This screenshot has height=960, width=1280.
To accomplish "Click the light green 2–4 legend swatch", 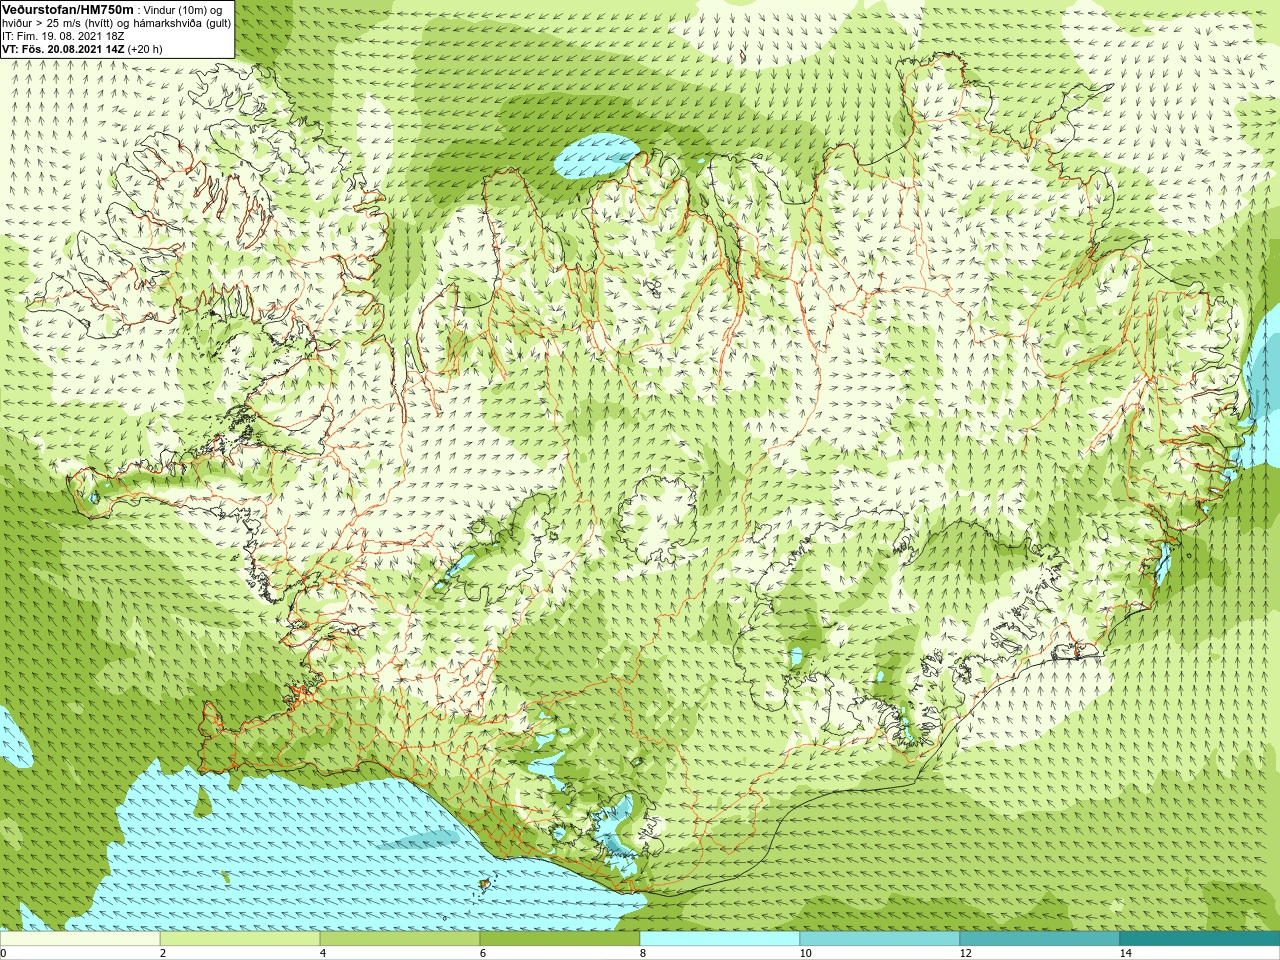I will (240, 939).
